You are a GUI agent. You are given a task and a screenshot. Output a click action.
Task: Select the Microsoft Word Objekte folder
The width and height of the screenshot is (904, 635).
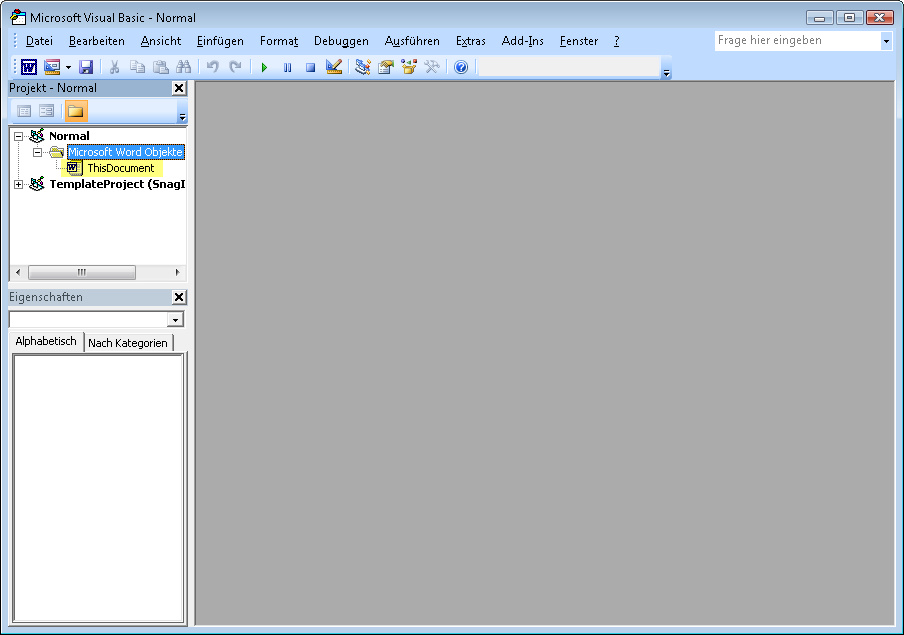coord(126,152)
